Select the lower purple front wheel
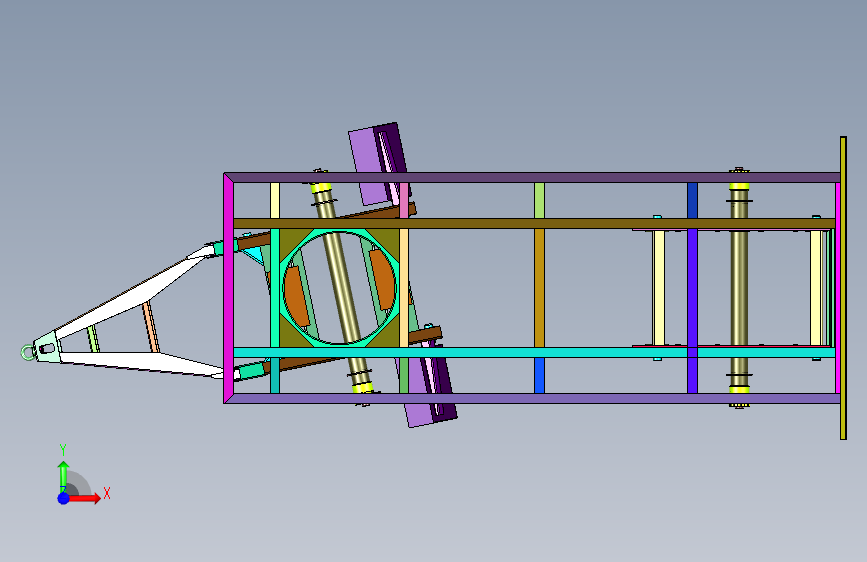Viewport: 867px width, 562px height. [x=421, y=407]
